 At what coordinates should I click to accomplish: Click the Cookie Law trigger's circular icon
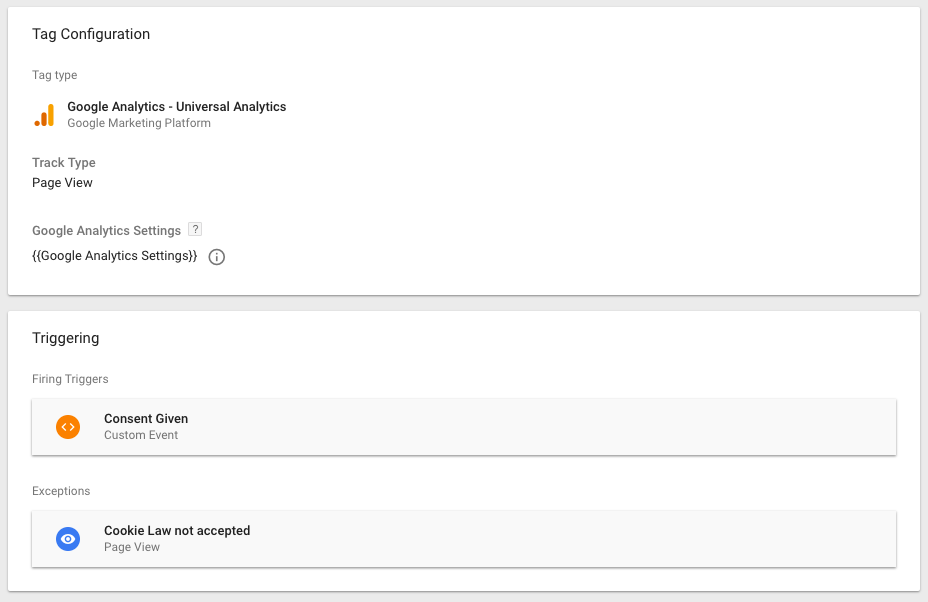[x=68, y=539]
